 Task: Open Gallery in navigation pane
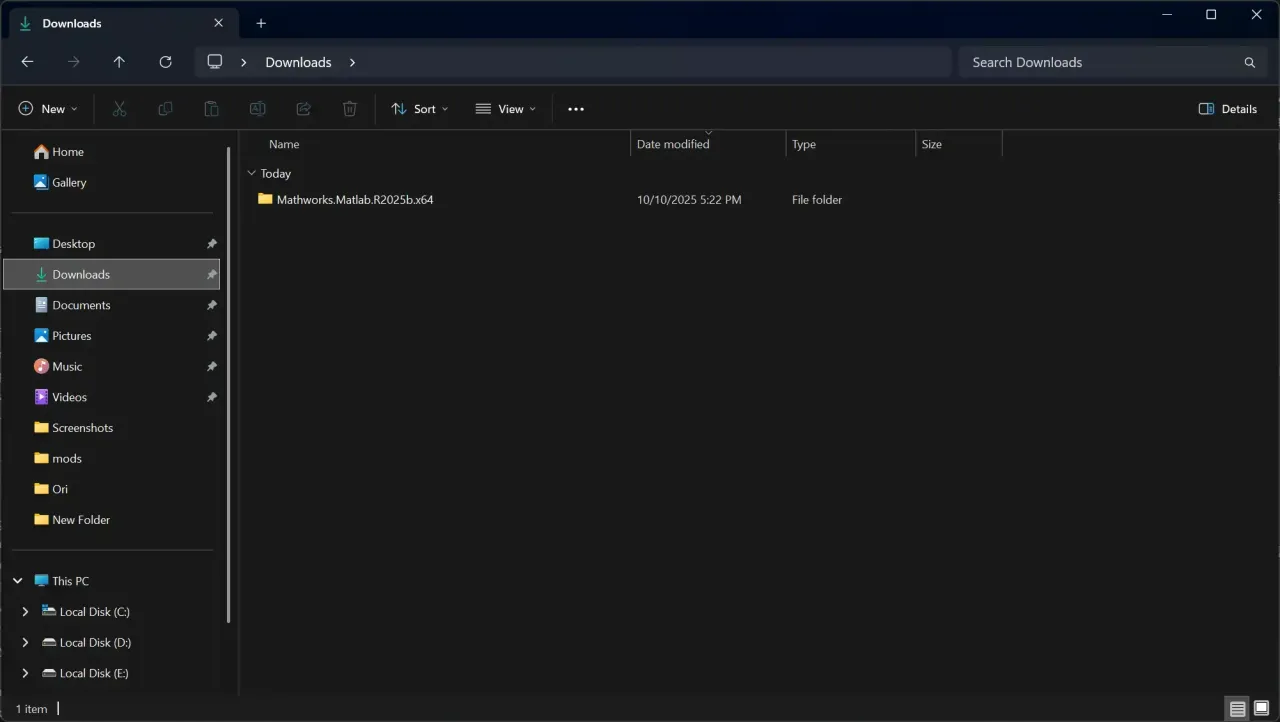pos(59,182)
